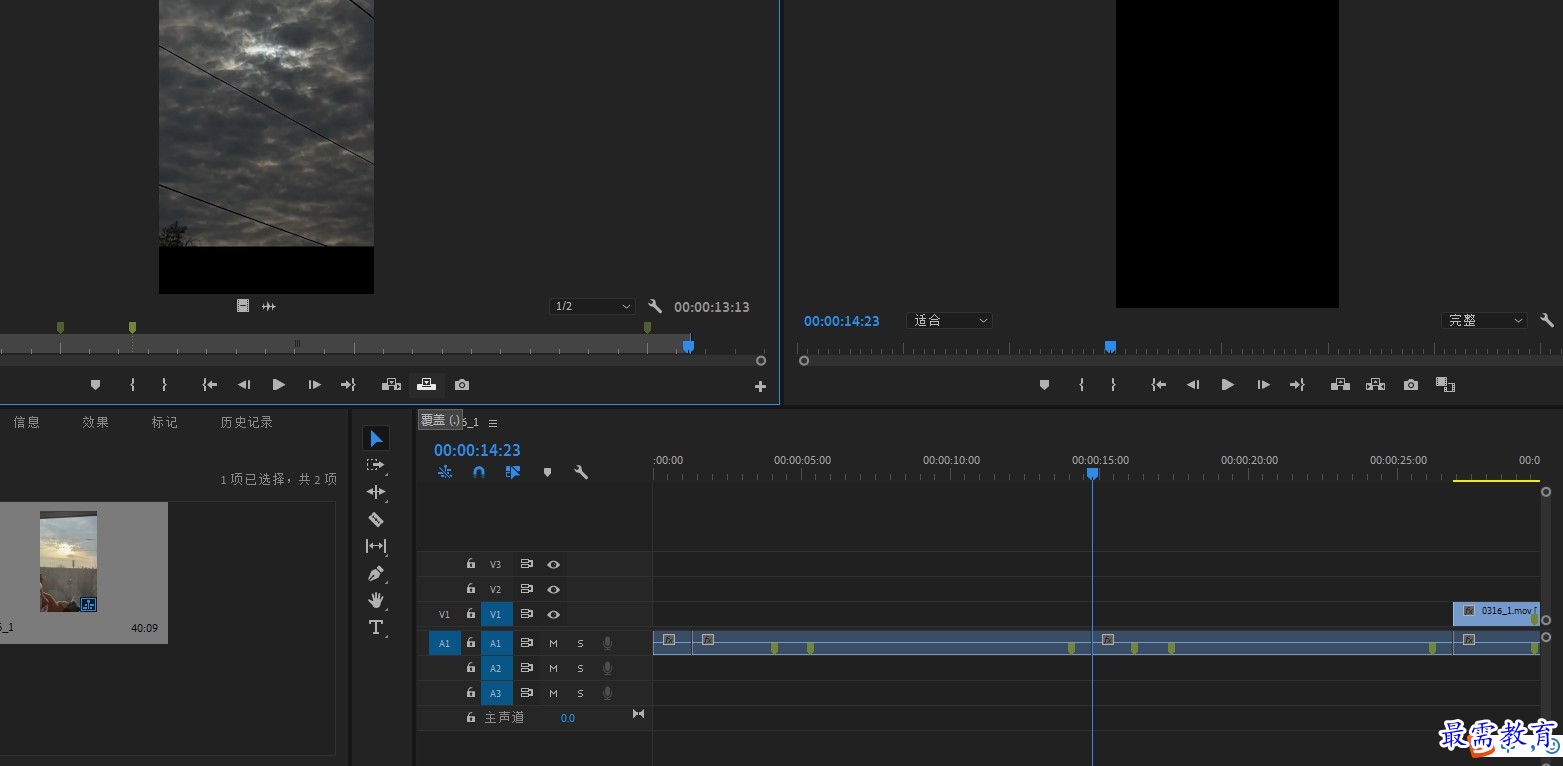Switch to the 历史记录 tab

[247, 422]
